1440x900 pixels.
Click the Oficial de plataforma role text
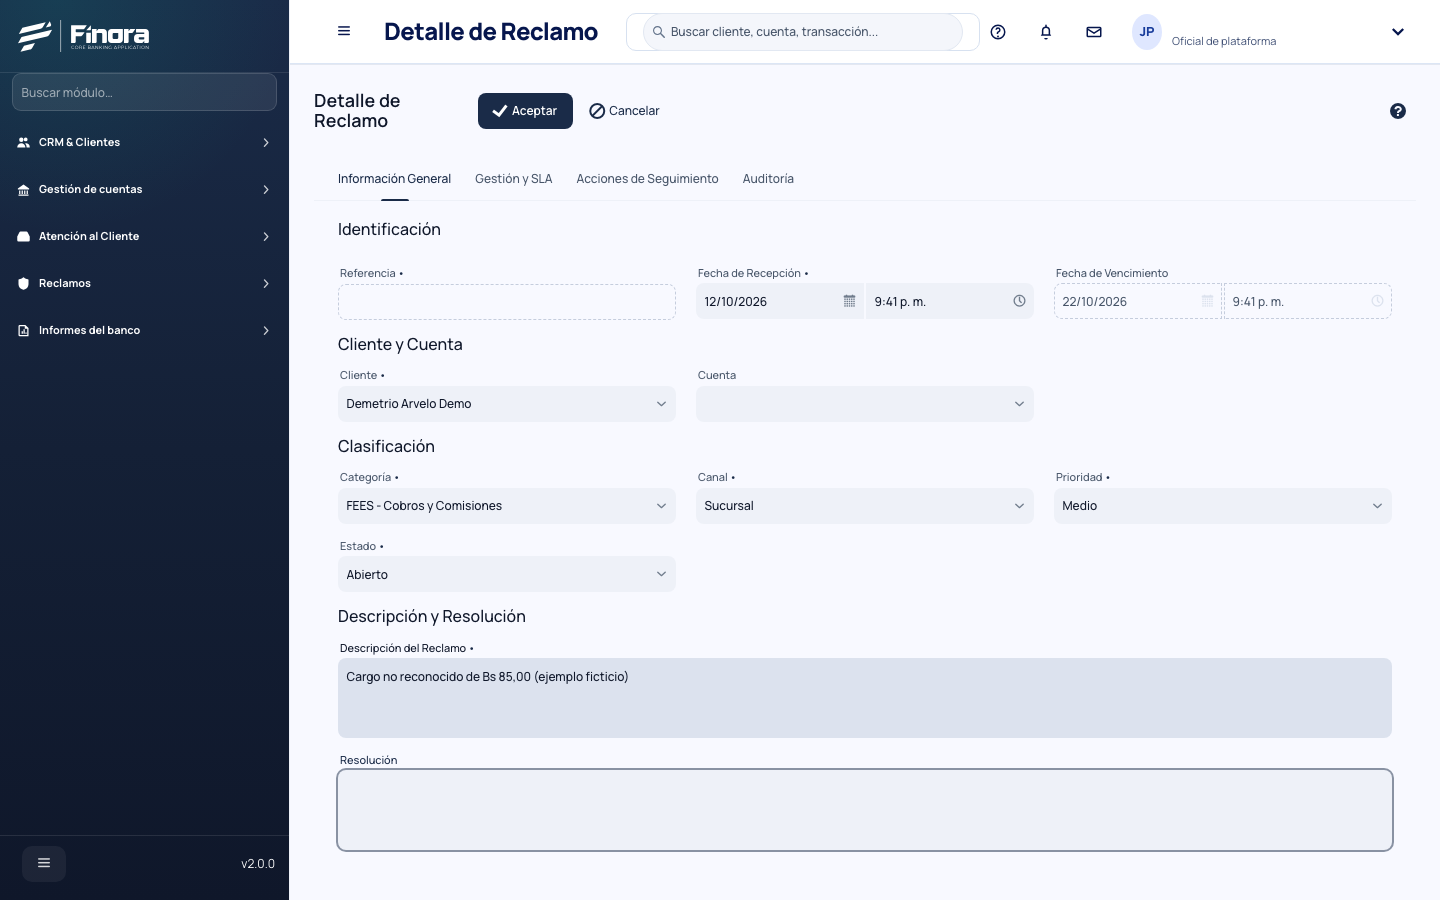click(1224, 41)
